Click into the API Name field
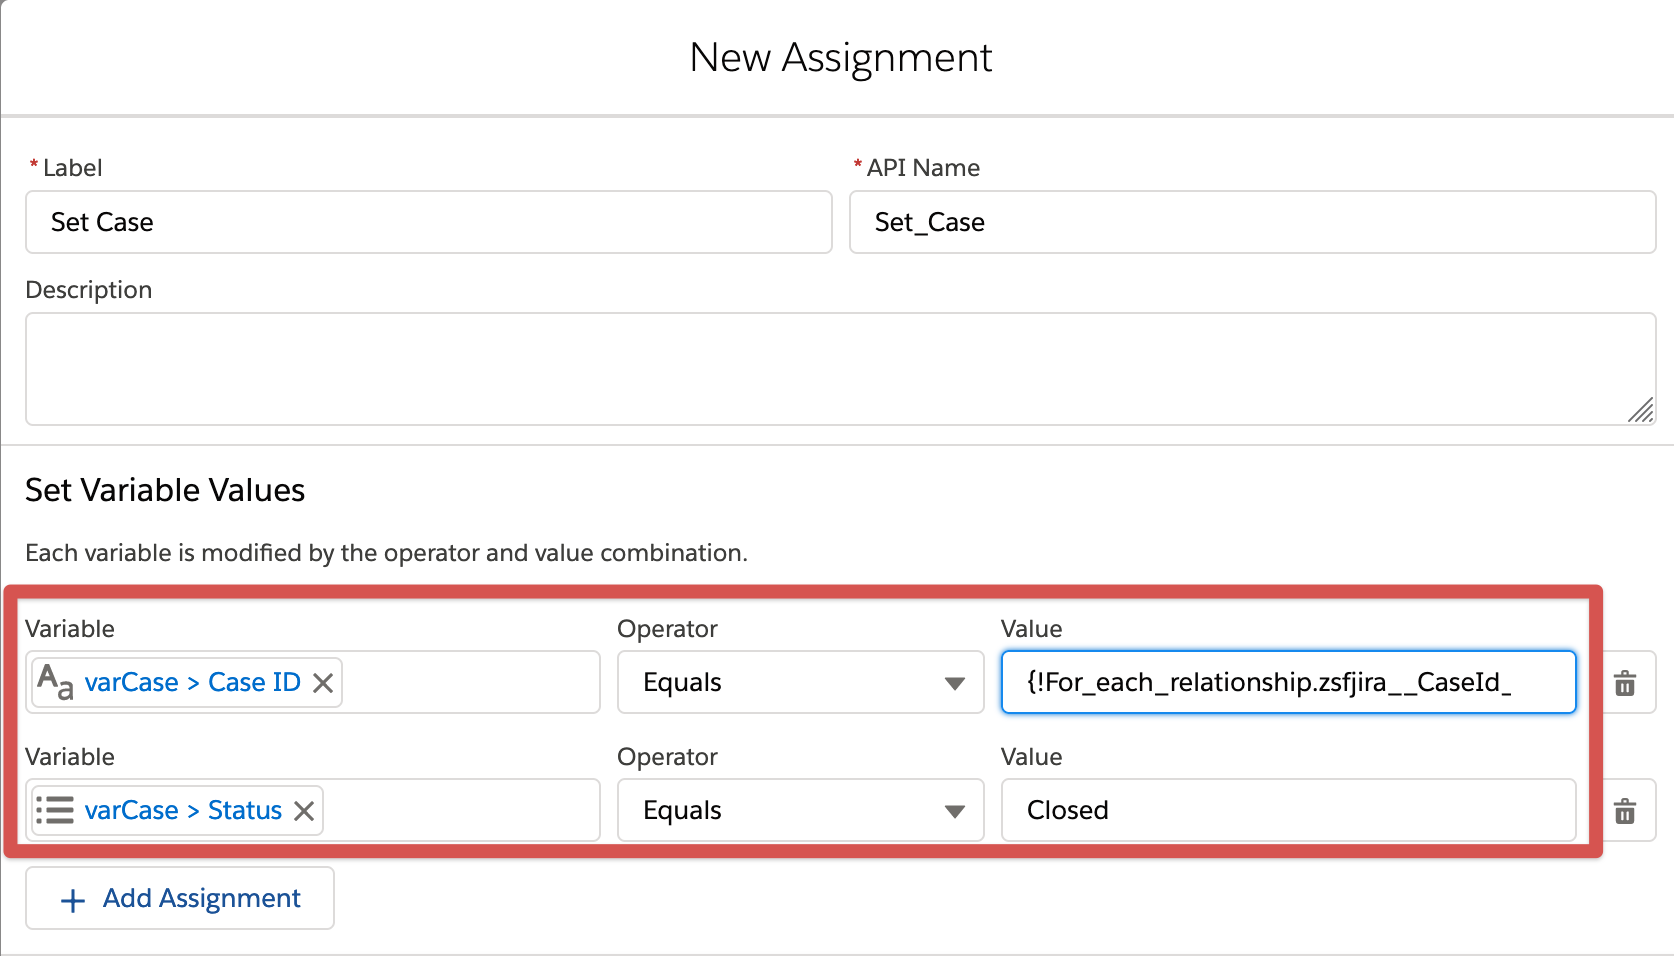Screen dimensions: 1674x956 1252,222
